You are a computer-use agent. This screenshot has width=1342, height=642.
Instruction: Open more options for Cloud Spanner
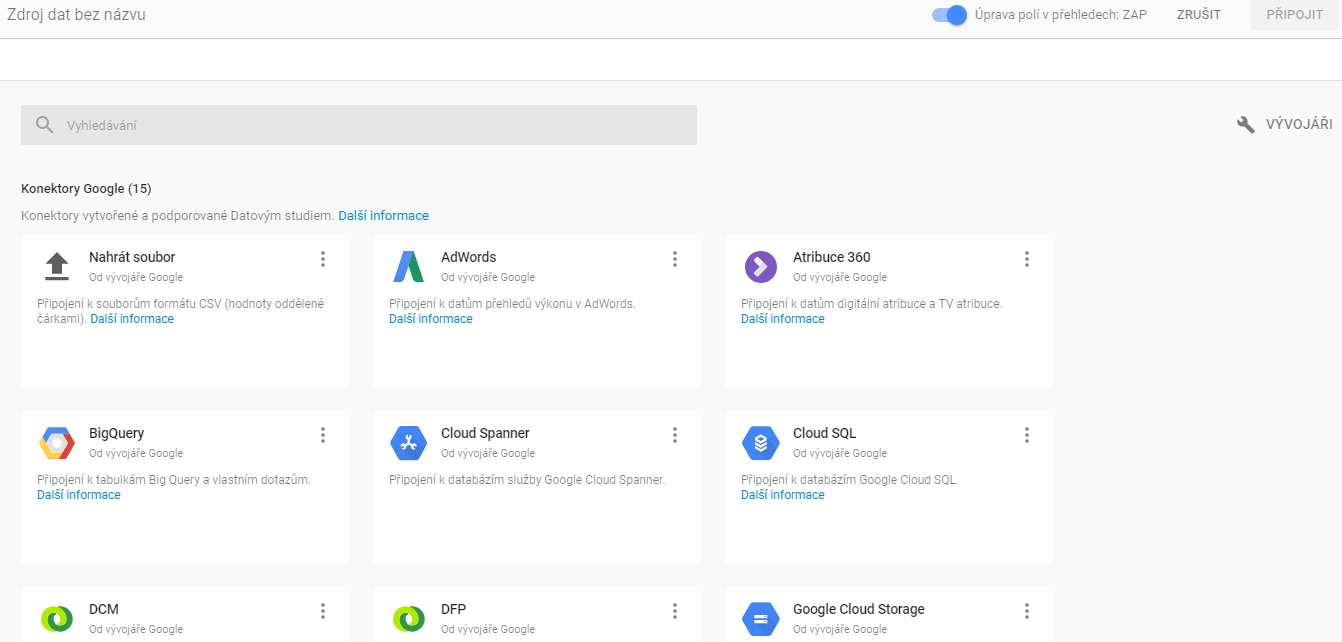click(x=675, y=435)
